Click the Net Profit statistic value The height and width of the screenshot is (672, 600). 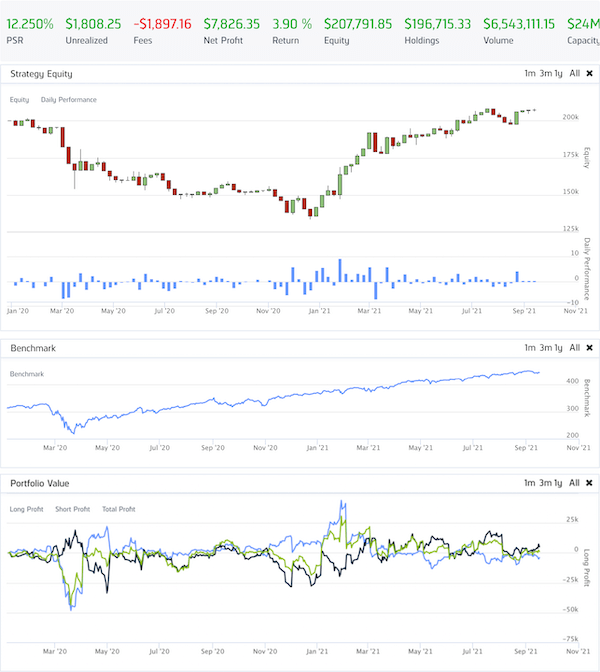pos(231,23)
